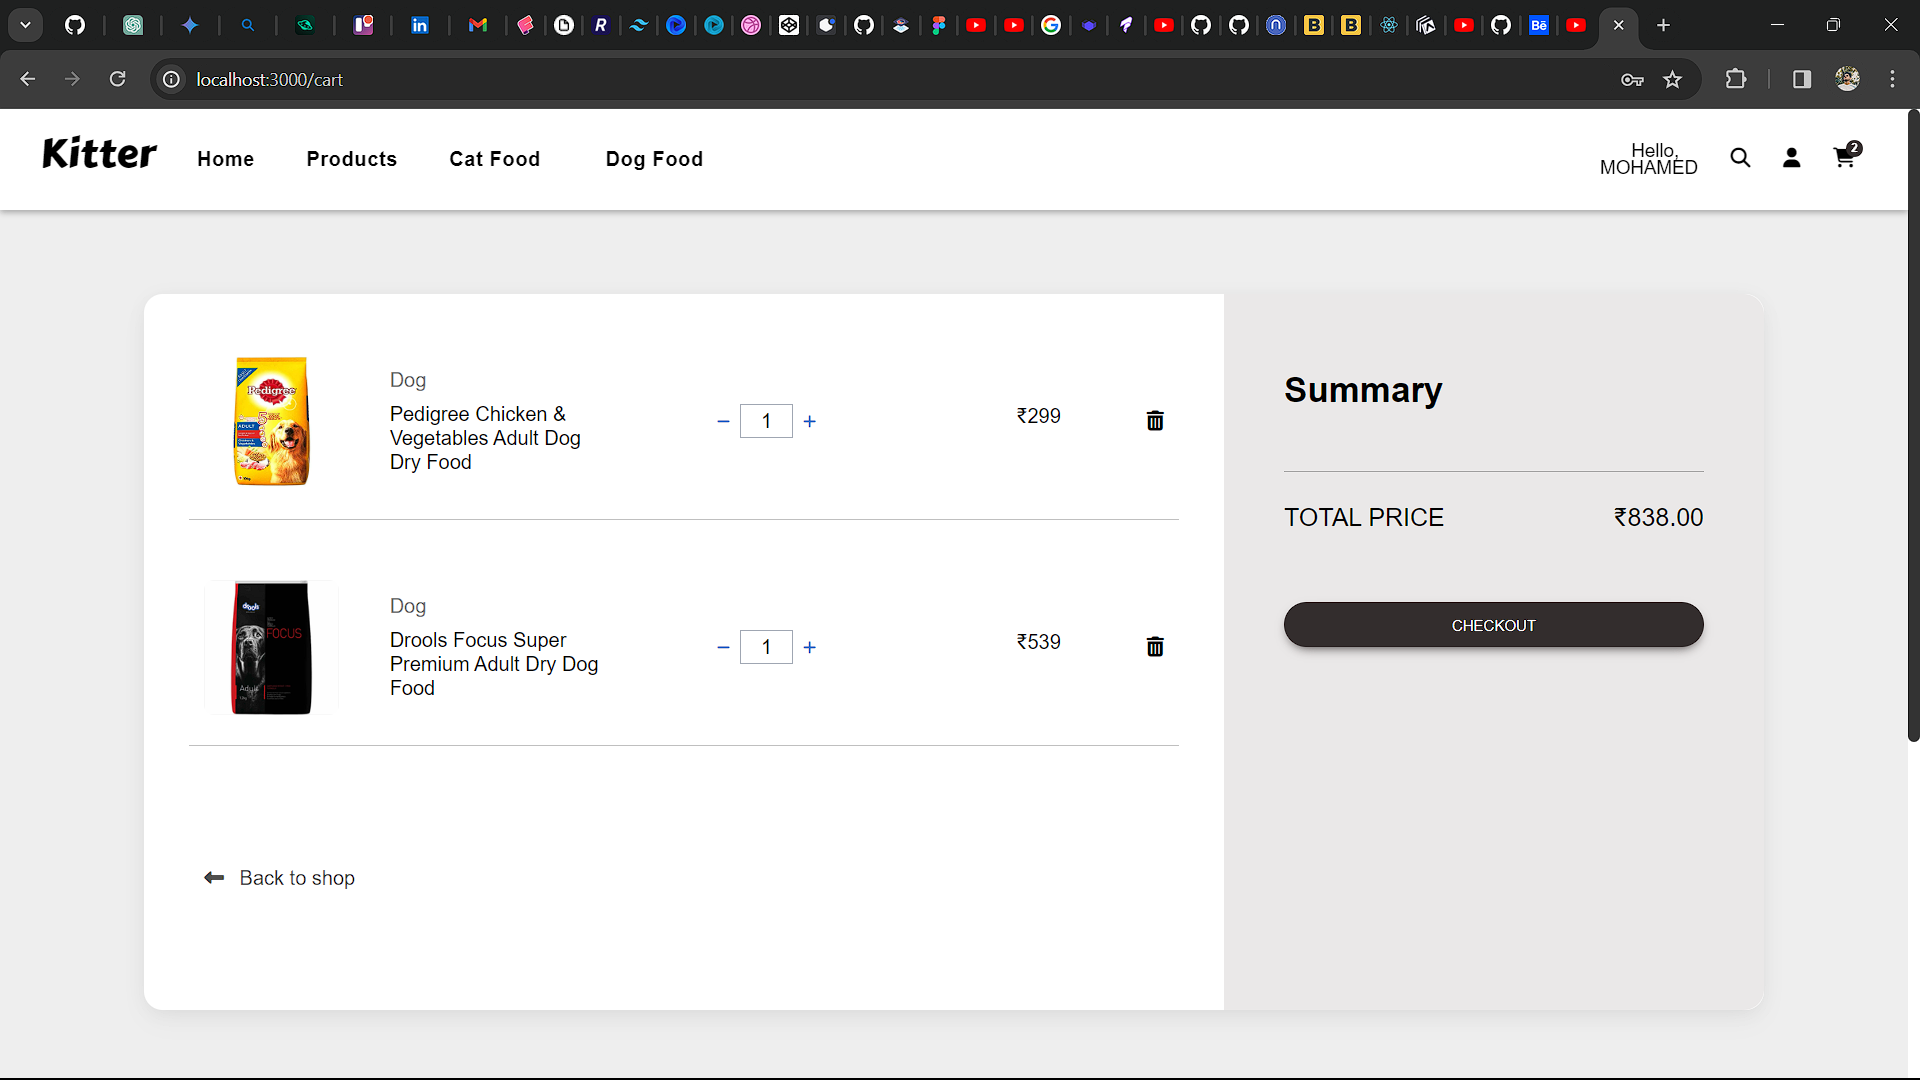Navigate to the Dog Food menu item

(654, 159)
